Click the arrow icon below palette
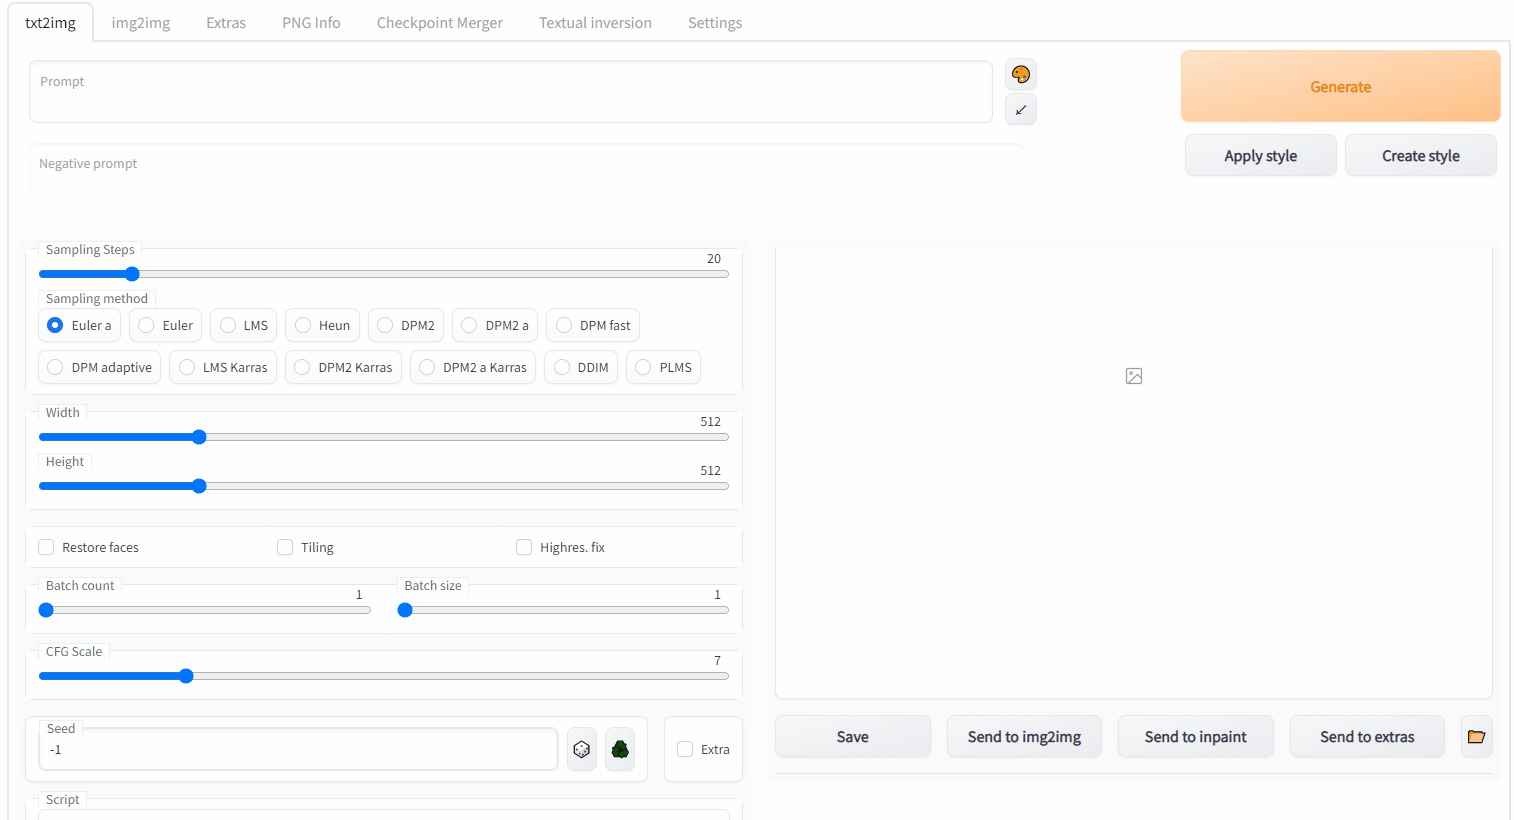This screenshot has width=1514, height=820. tap(1020, 109)
